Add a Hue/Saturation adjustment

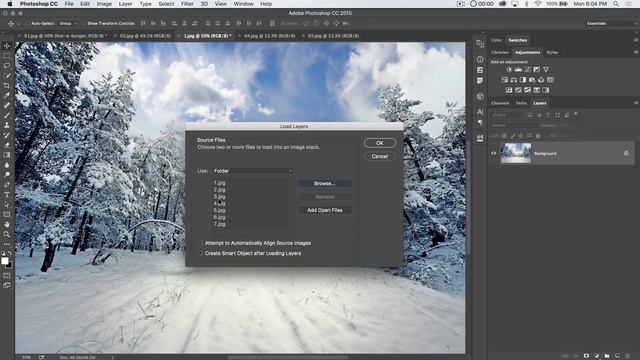click(x=504, y=80)
